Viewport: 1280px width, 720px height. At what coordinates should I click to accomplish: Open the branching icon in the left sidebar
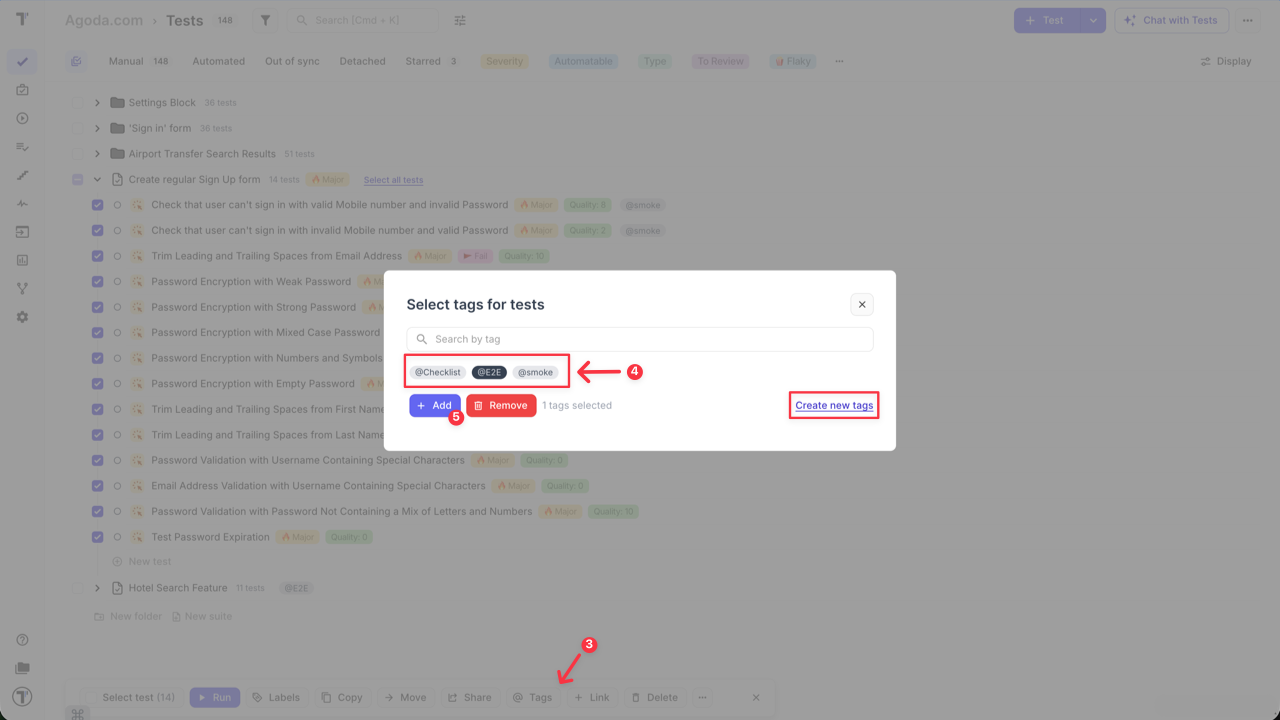point(22,287)
